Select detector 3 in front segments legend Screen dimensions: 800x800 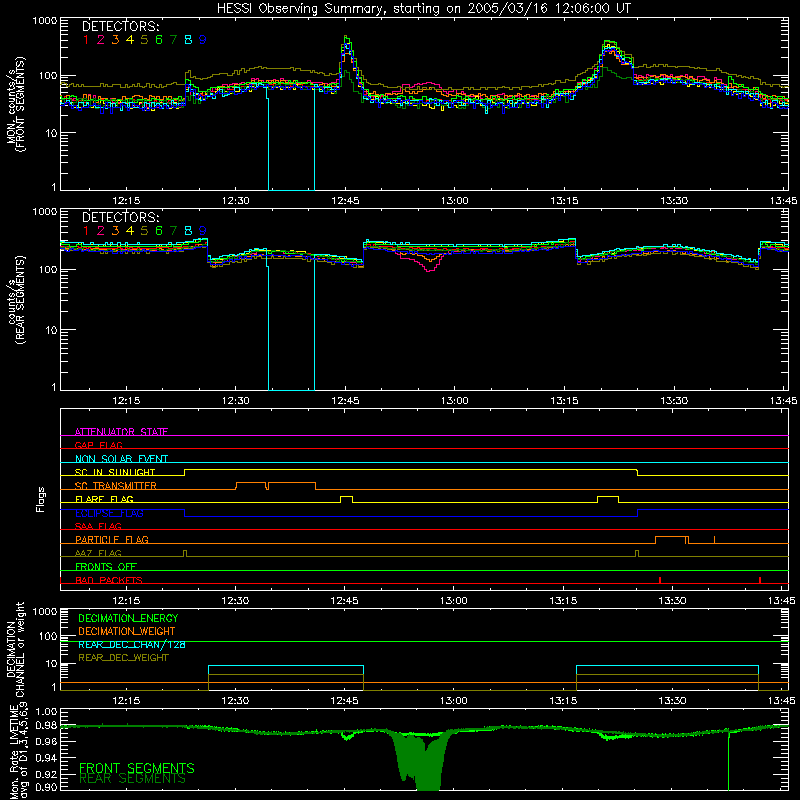(x=115, y=40)
